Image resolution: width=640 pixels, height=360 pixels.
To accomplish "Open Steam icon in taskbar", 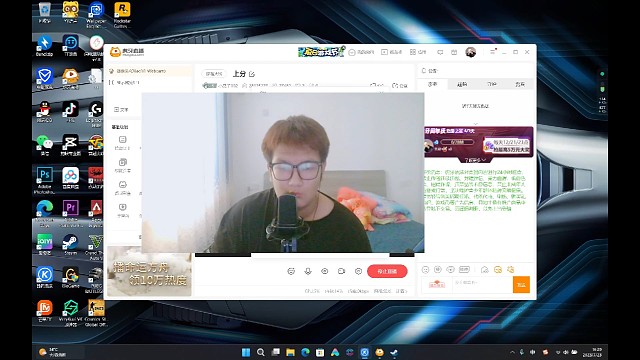I will click(394, 352).
